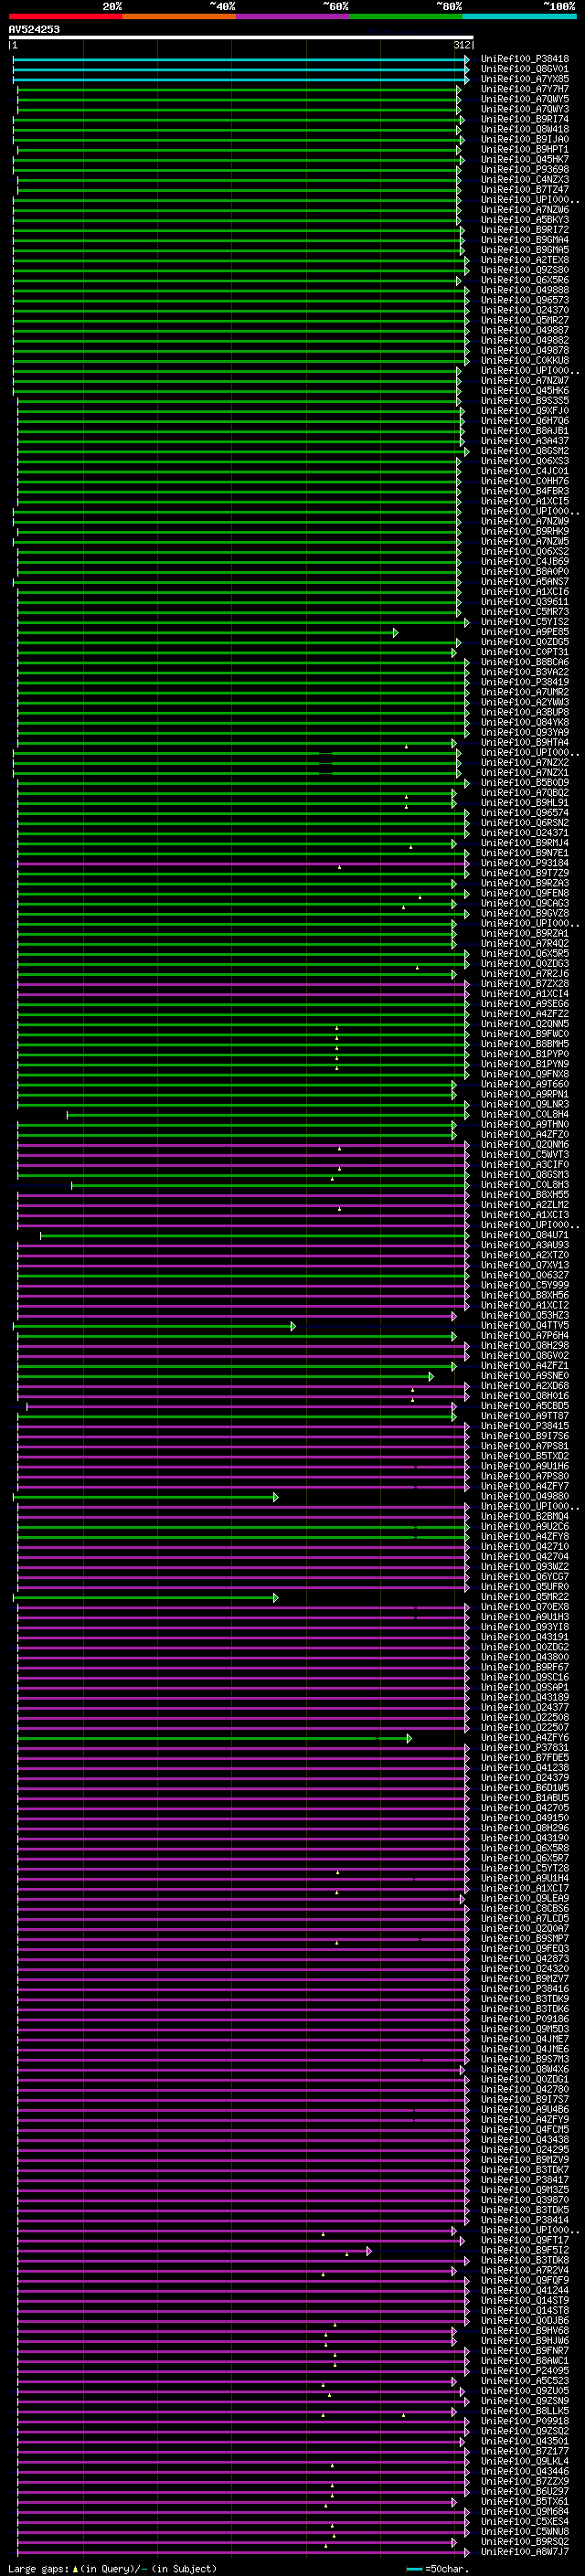This screenshot has height=2576, width=585.
Task: Click the UniRef100_O24379 label
Action: click(x=525, y=1778)
